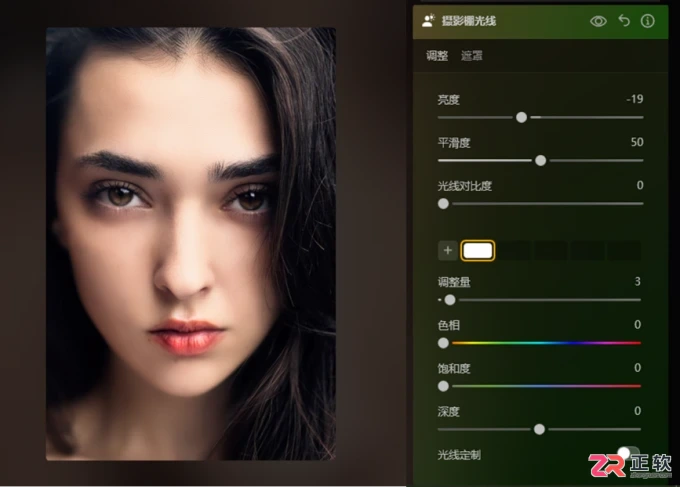Click the 亮度 slider handle
Viewport: 680px width, 487px height.
(521, 117)
